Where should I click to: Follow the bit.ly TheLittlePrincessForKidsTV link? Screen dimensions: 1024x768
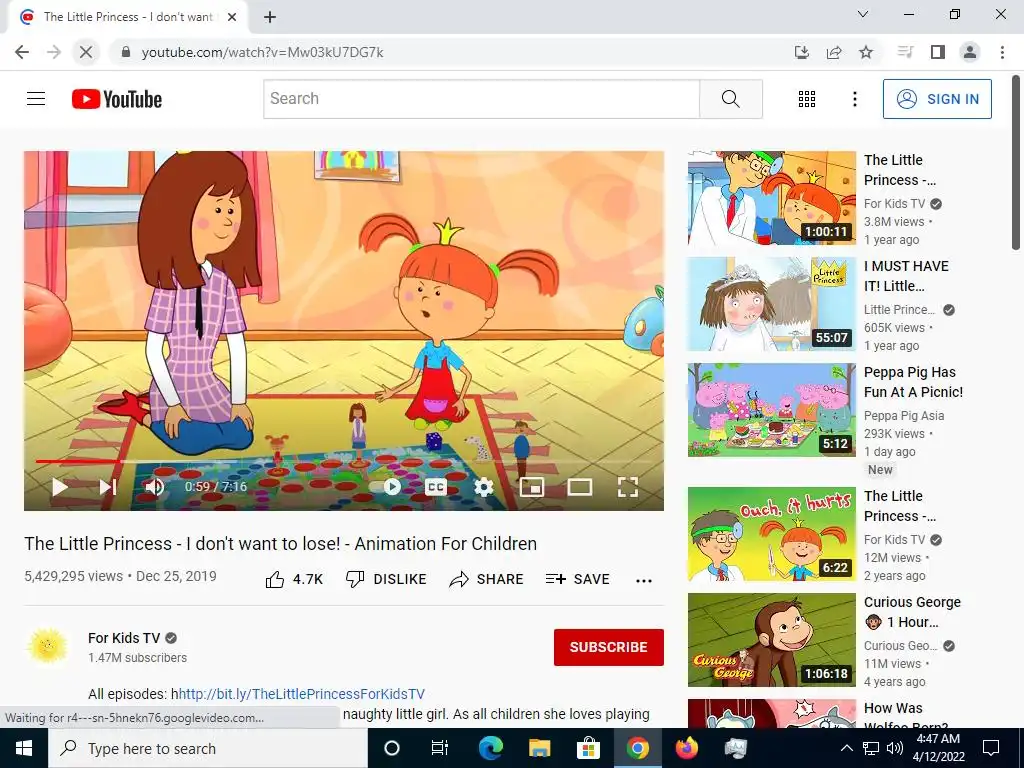(x=302, y=694)
